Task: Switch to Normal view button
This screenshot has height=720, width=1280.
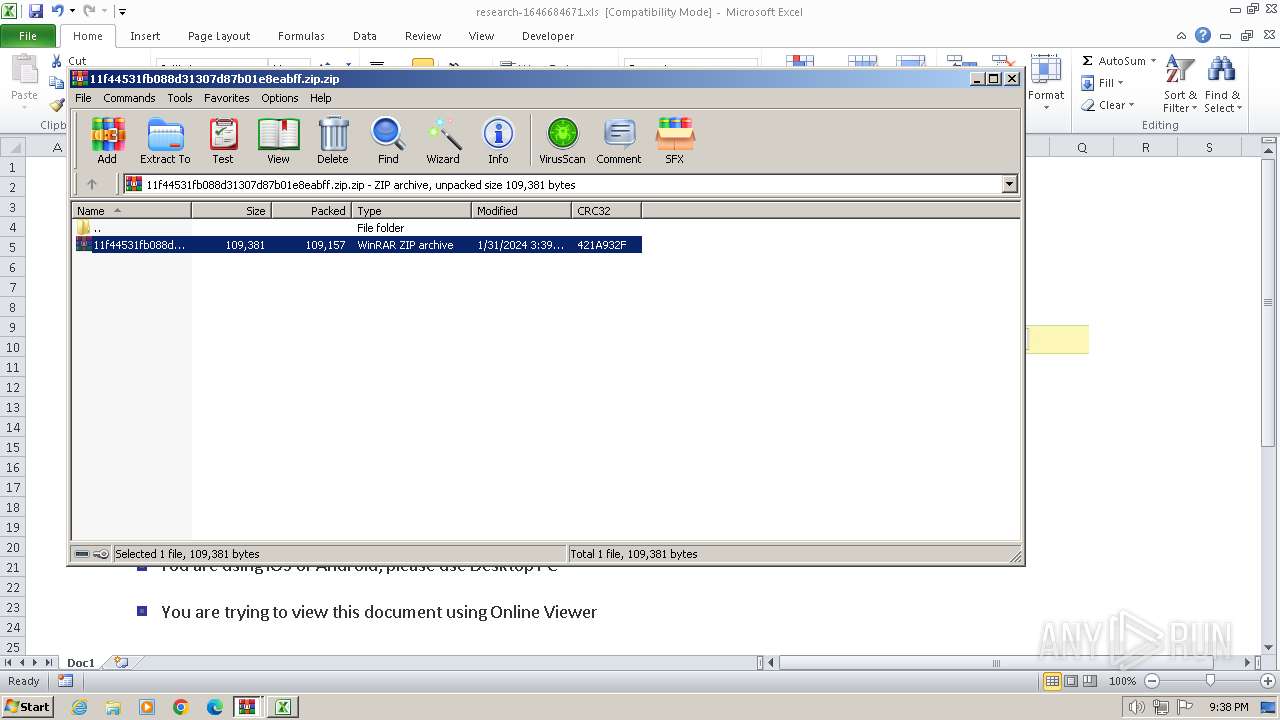Action: click(1052, 681)
